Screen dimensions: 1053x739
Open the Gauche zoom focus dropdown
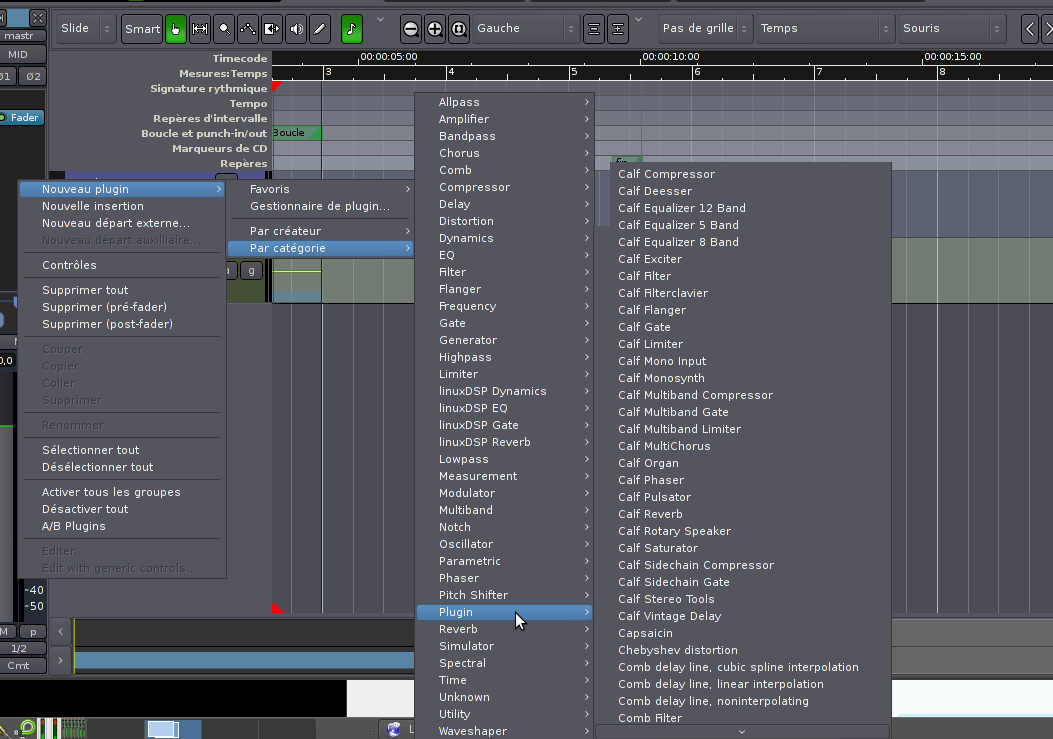[526, 29]
